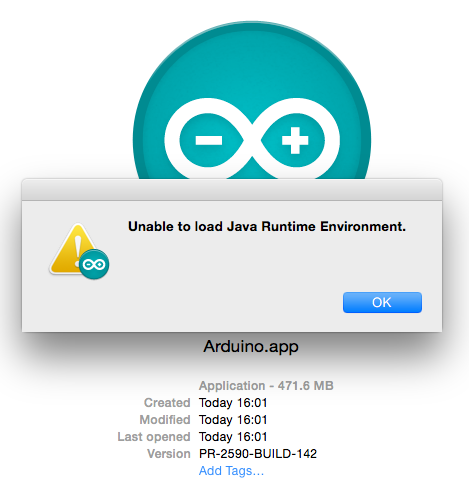Click the 'Unable to load Java Runtime Environment.' message
Screen dimensions: 469x488
point(267,227)
